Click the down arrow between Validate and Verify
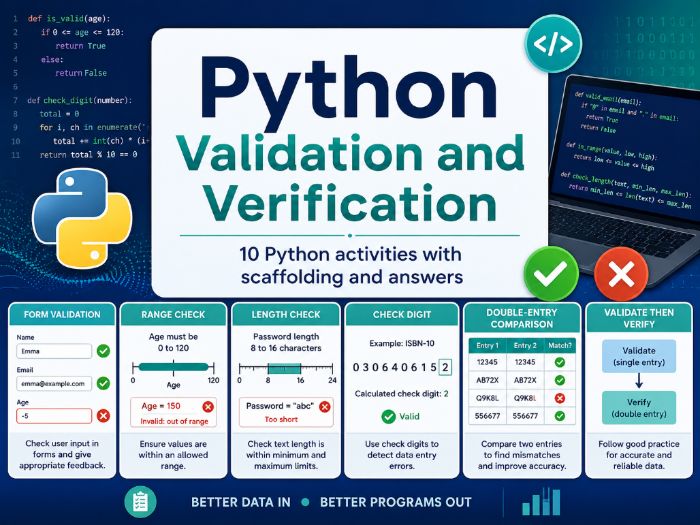The image size is (700, 525). [x=639, y=381]
